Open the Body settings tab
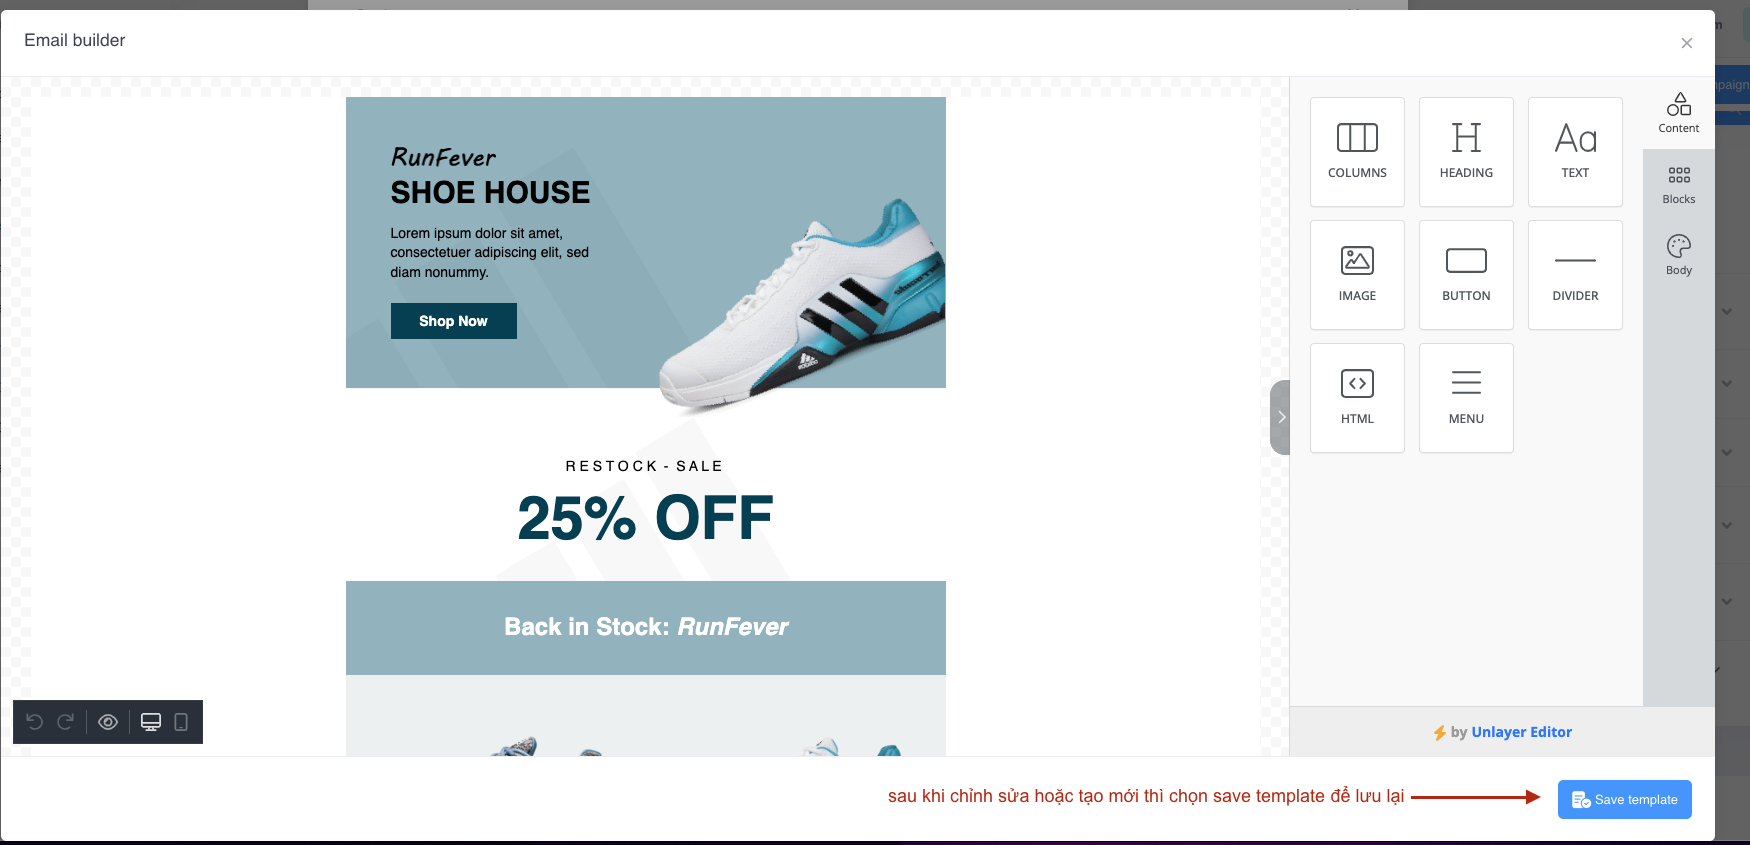The image size is (1750, 845). [x=1679, y=256]
